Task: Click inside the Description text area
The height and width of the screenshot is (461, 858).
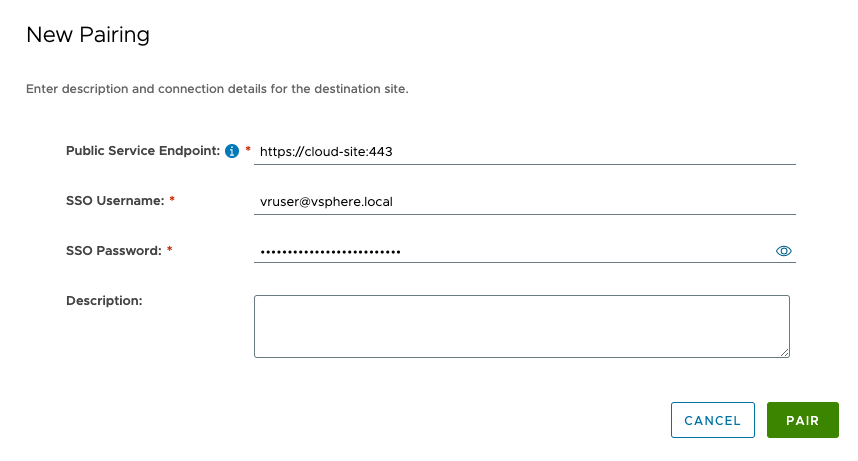Action: (x=521, y=326)
